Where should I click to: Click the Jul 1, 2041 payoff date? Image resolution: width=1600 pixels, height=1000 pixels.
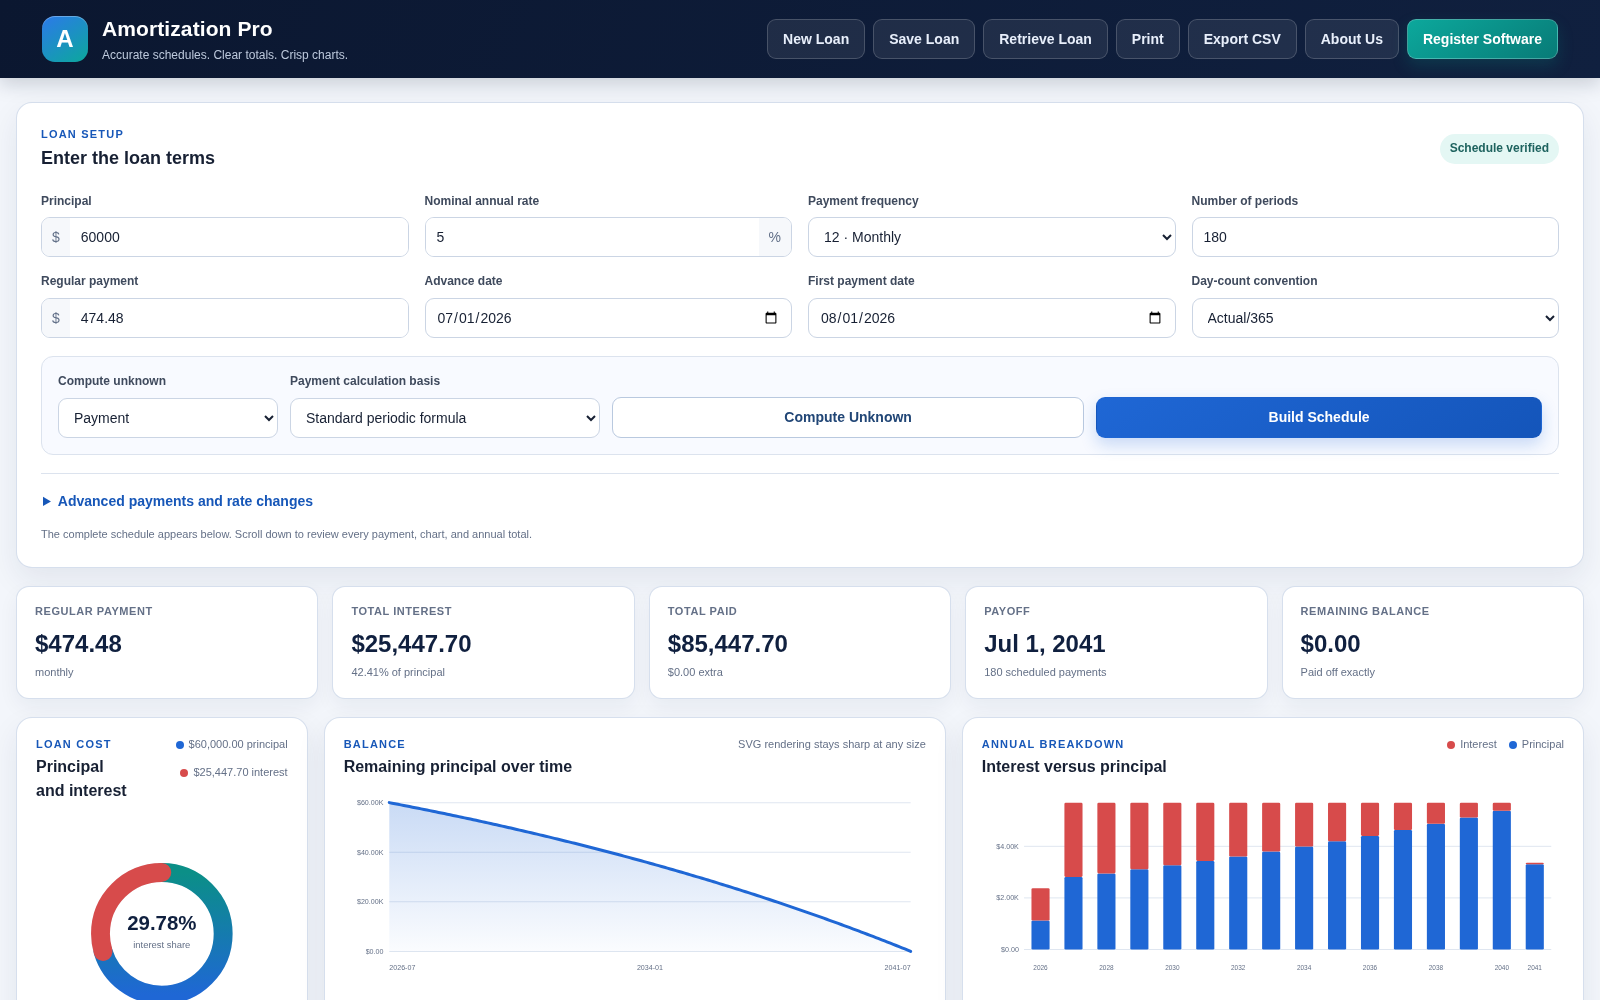click(x=1045, y=644)
